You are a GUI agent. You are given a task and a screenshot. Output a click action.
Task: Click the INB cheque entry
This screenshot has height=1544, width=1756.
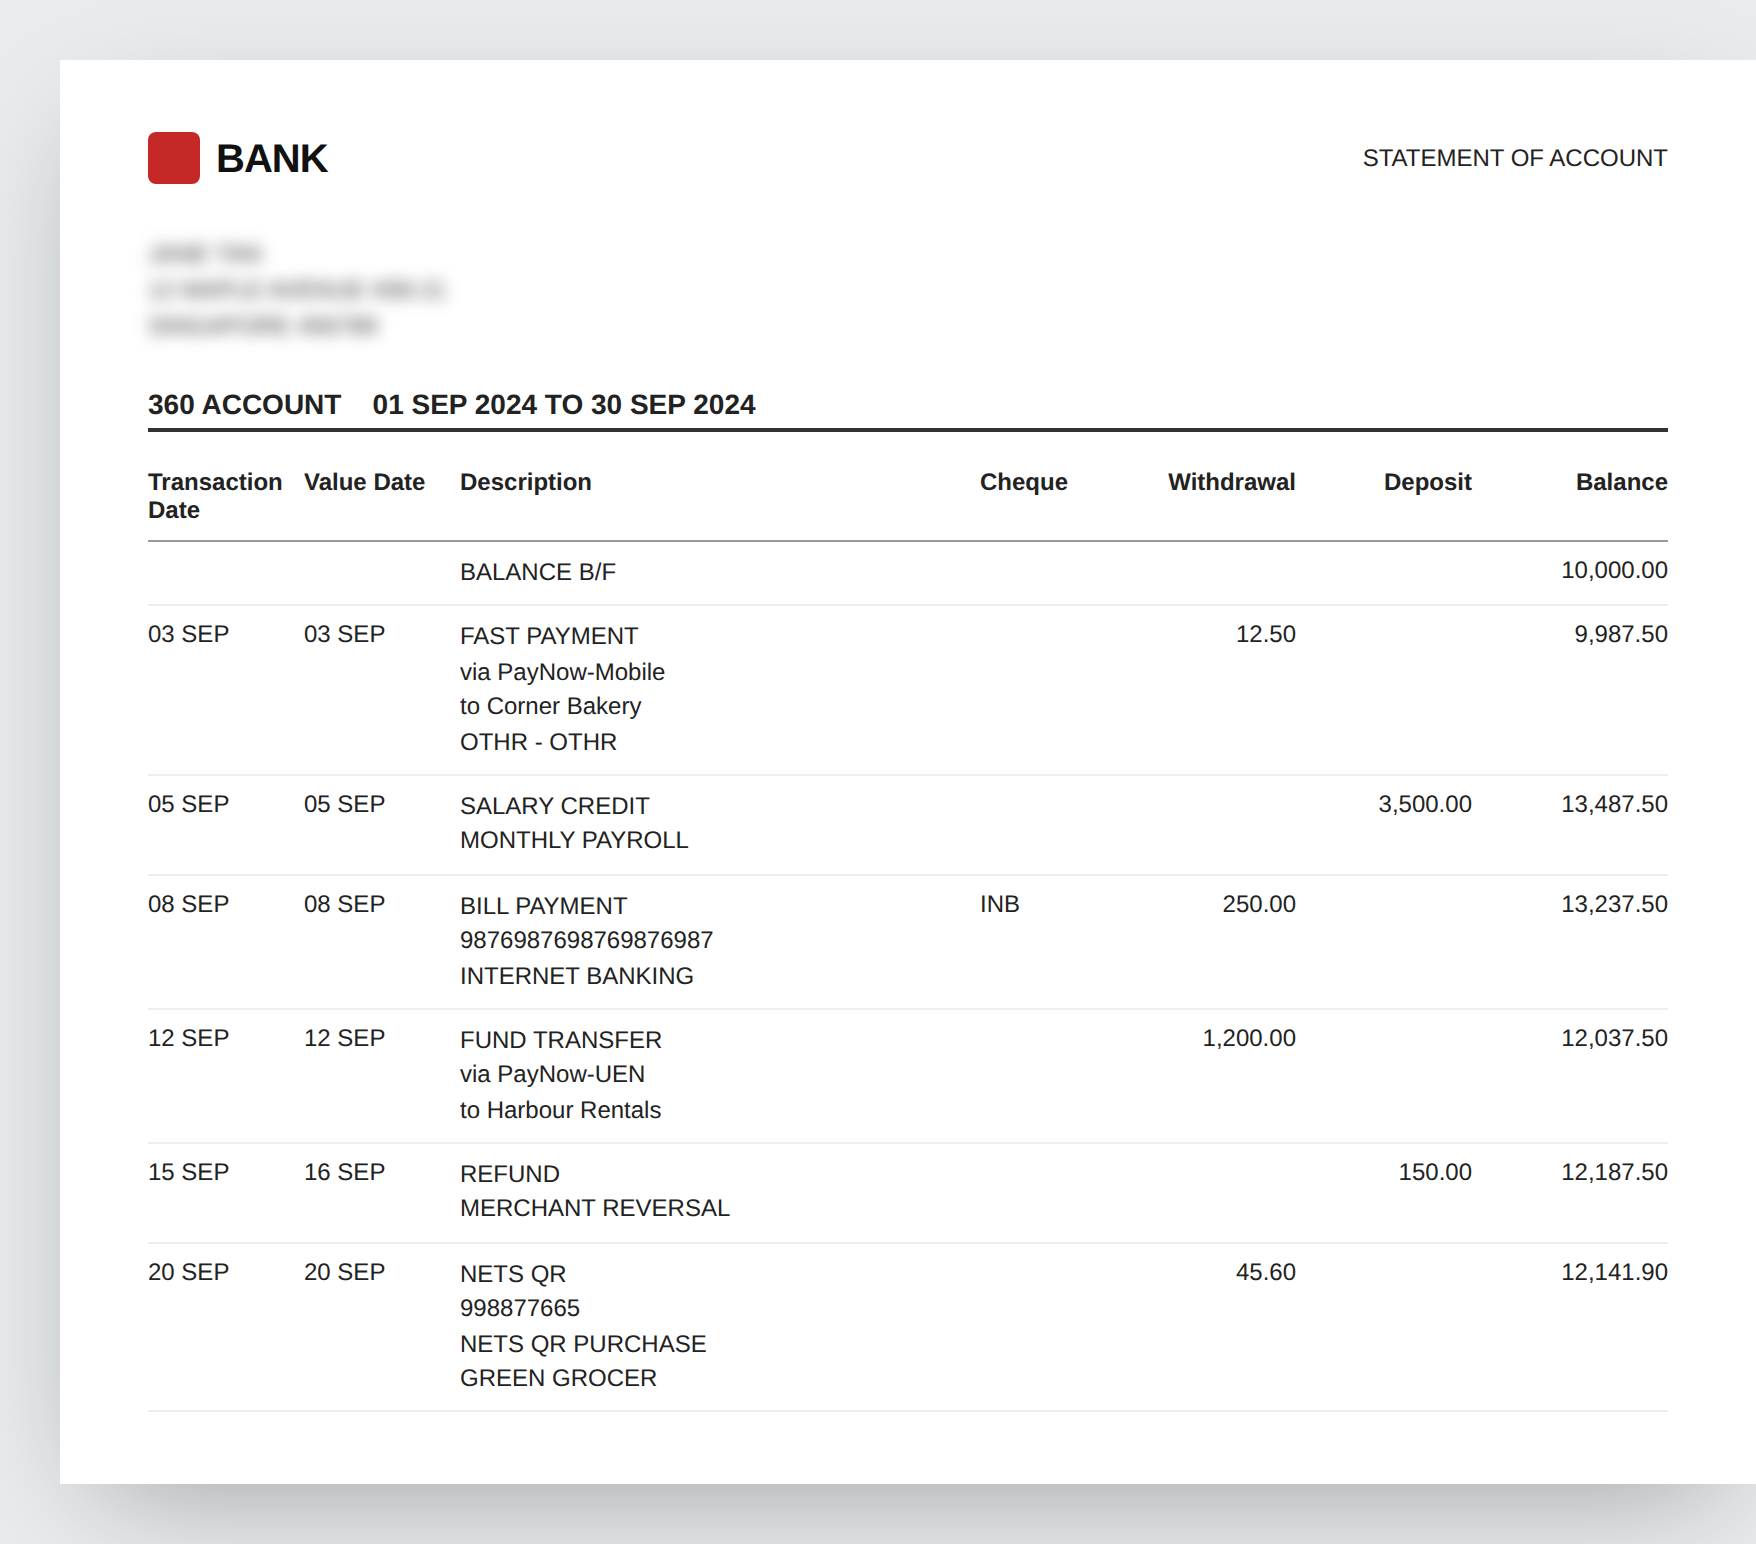coord(1000,904)
